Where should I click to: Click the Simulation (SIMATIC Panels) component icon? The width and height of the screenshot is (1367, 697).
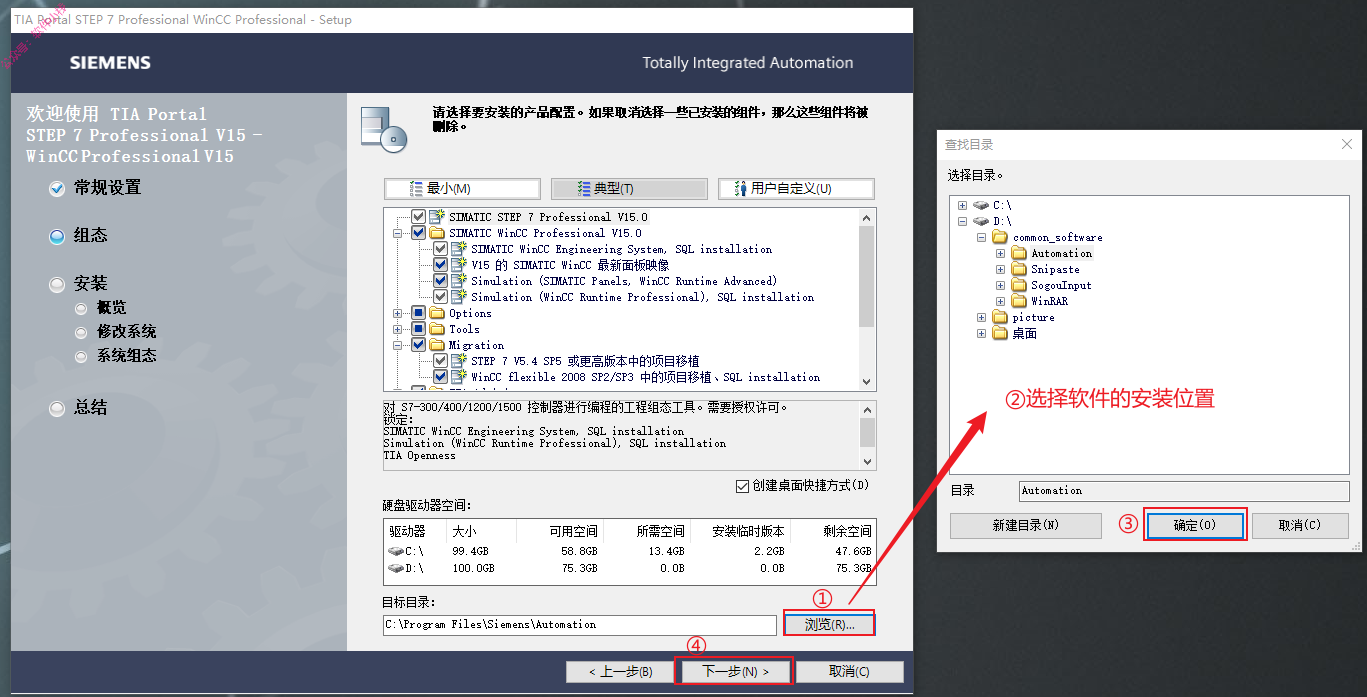458,281
